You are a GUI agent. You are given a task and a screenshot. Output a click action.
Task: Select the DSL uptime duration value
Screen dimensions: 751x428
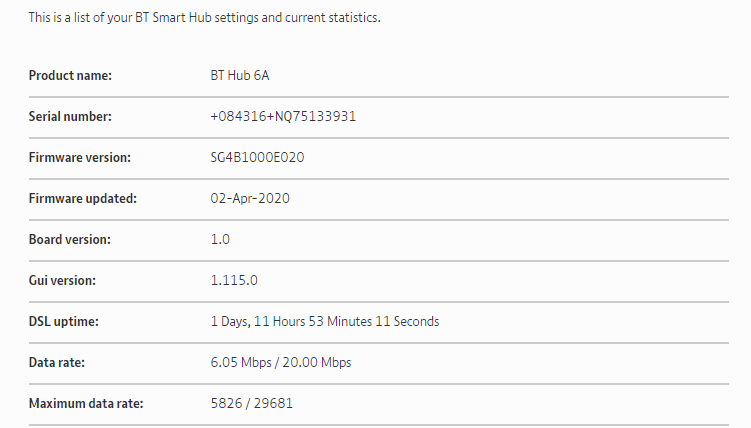(x=324, y=321)
